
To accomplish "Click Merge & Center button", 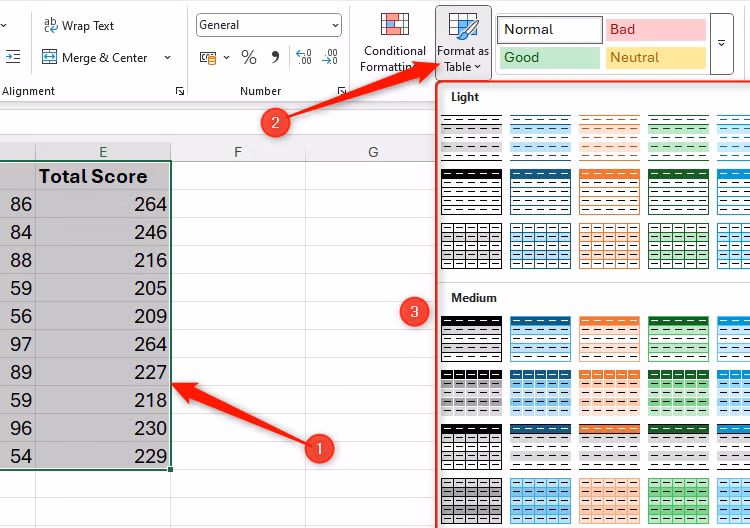I will [94, 58].
